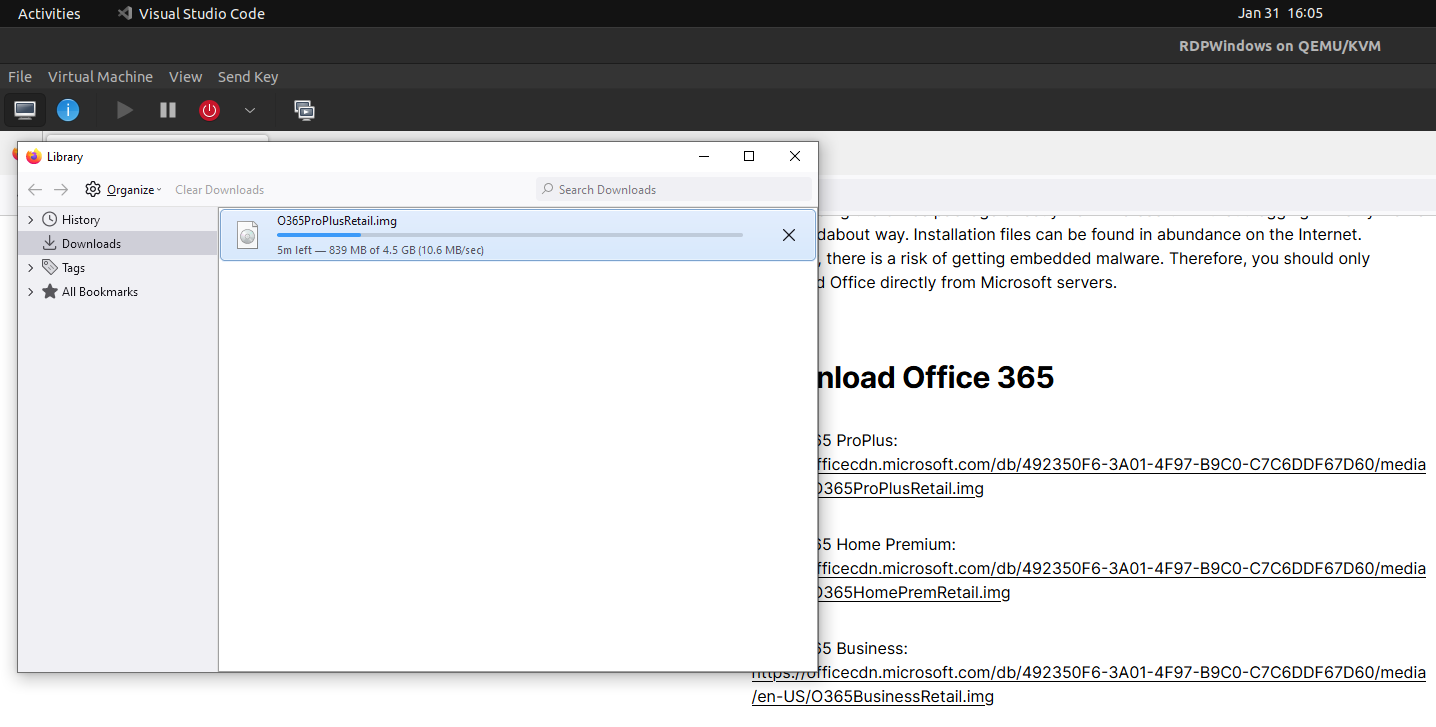Open shutdown options dropdown arrow
Screen dimensions: 1436x727
tap(250, 110)
